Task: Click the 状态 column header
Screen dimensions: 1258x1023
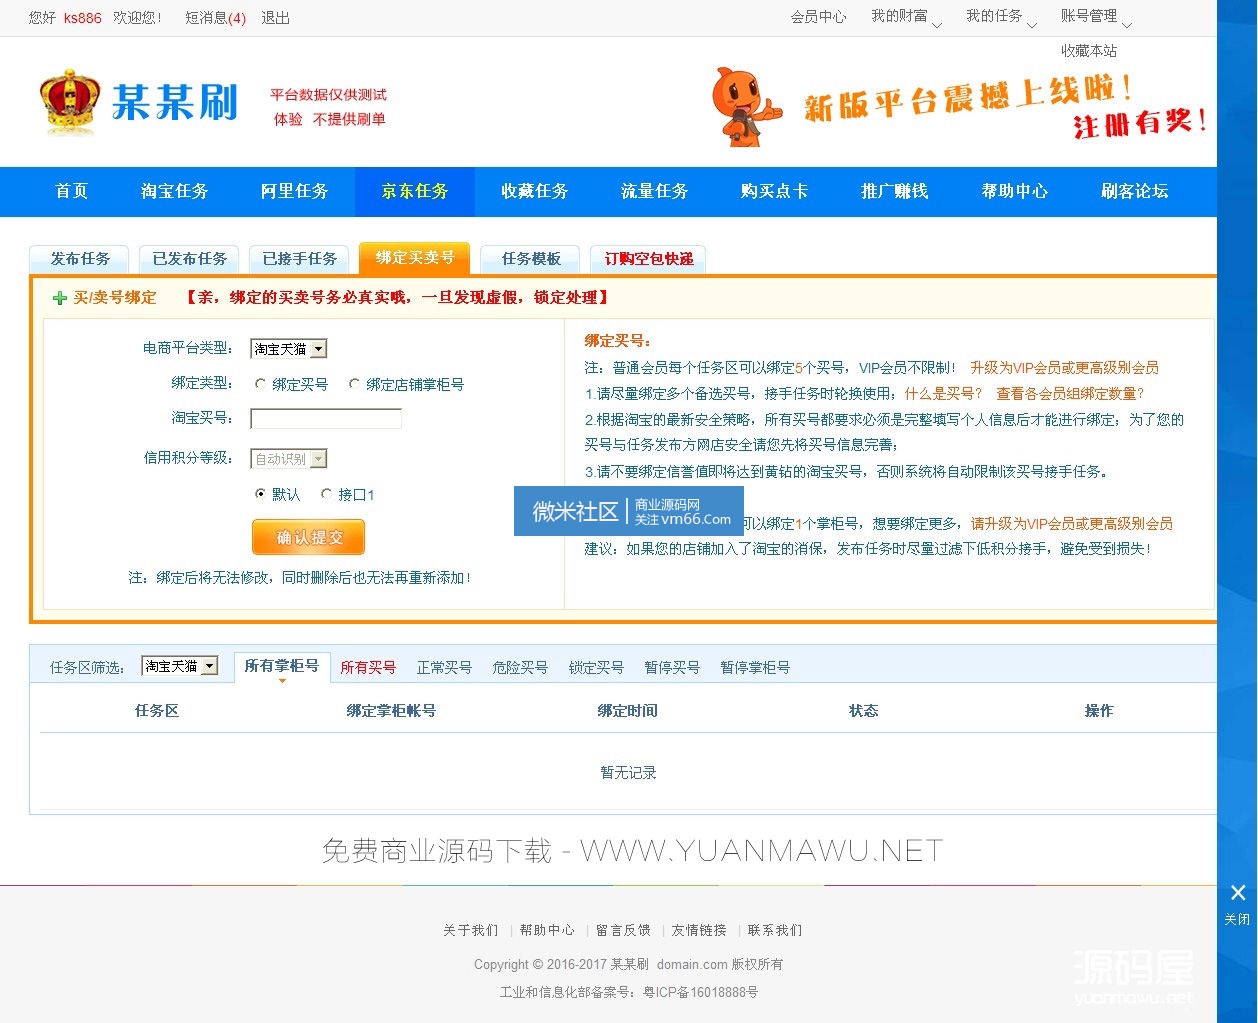Action: pyautogui.click(x=863, y=711)
